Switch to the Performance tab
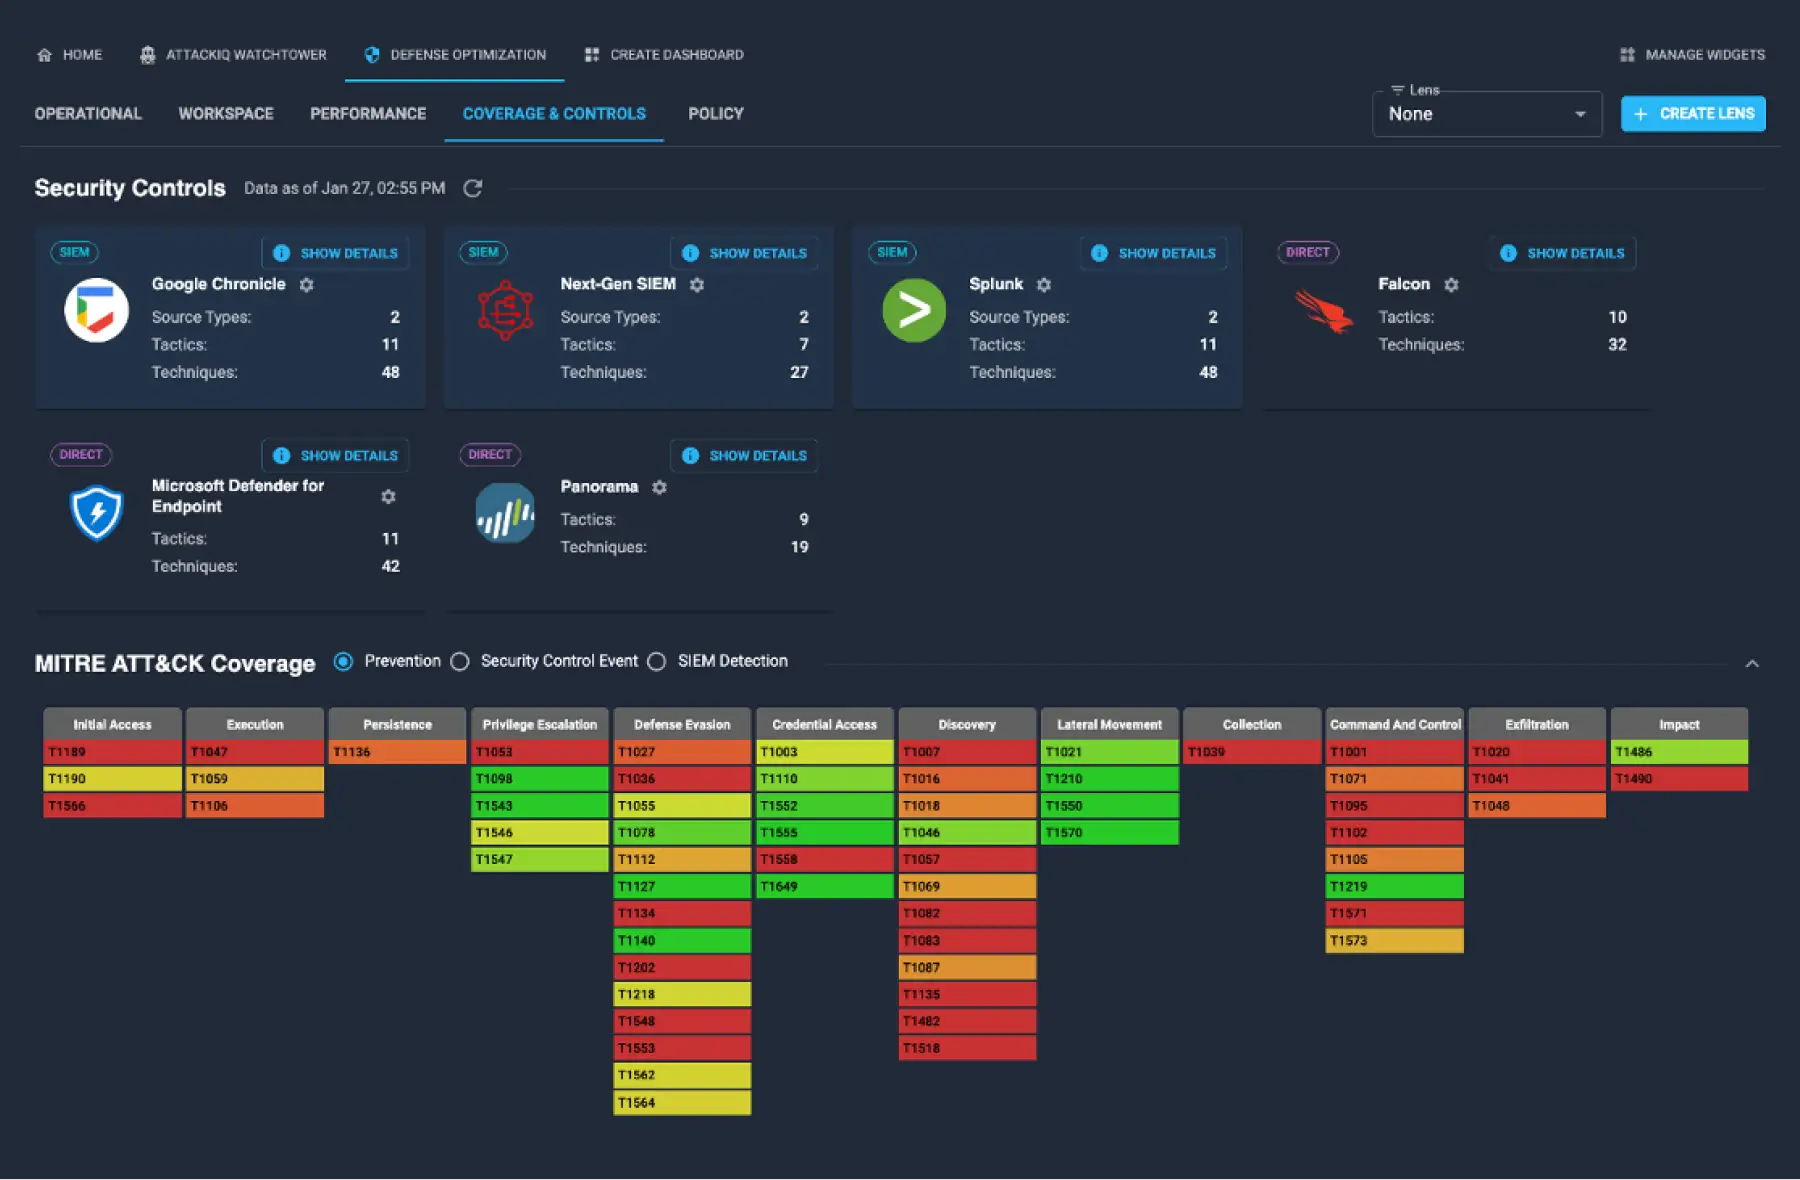This screenshot has width=1800, height=1180. click(x=368, y=114)
